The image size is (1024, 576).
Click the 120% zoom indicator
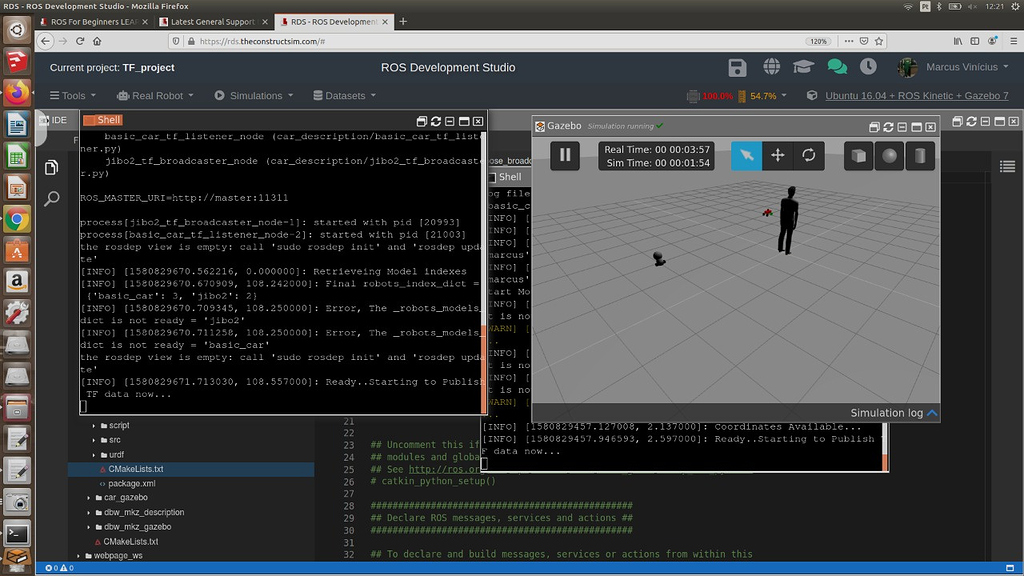(818, 41)
